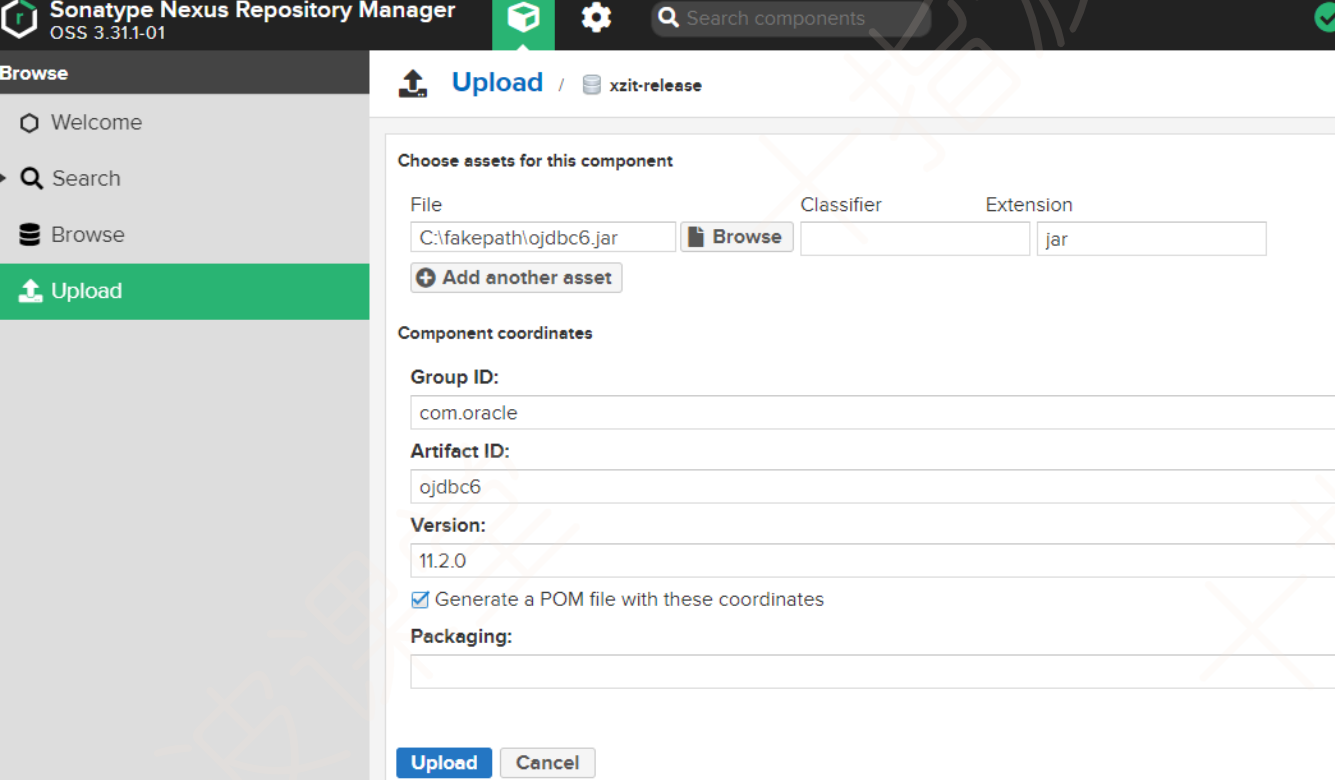The height and width of the screenshot is (780, 1335).
Task: Open the Welcome page in sidebar
Action: 184,123
